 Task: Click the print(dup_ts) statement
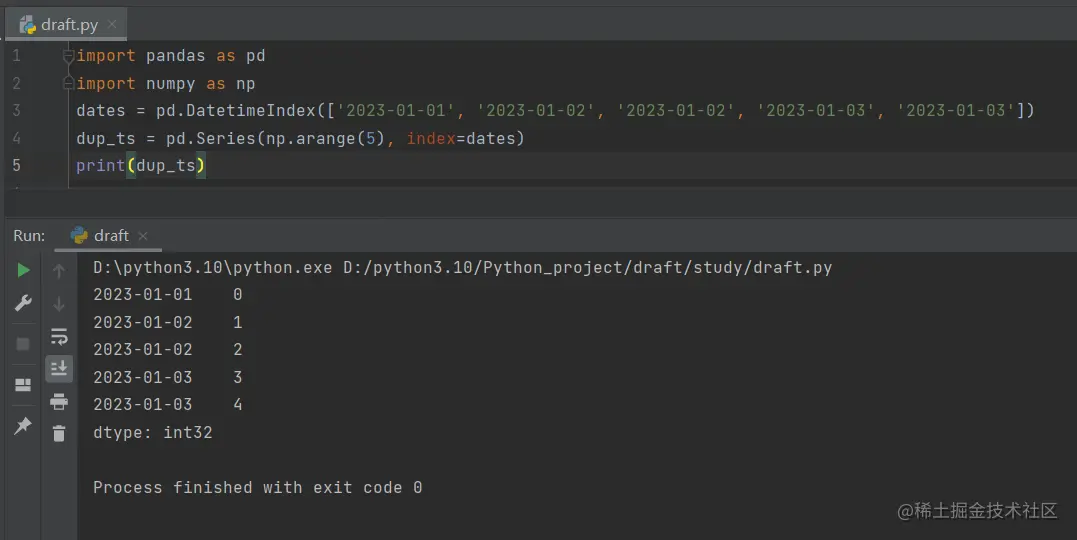pos(141,166)
